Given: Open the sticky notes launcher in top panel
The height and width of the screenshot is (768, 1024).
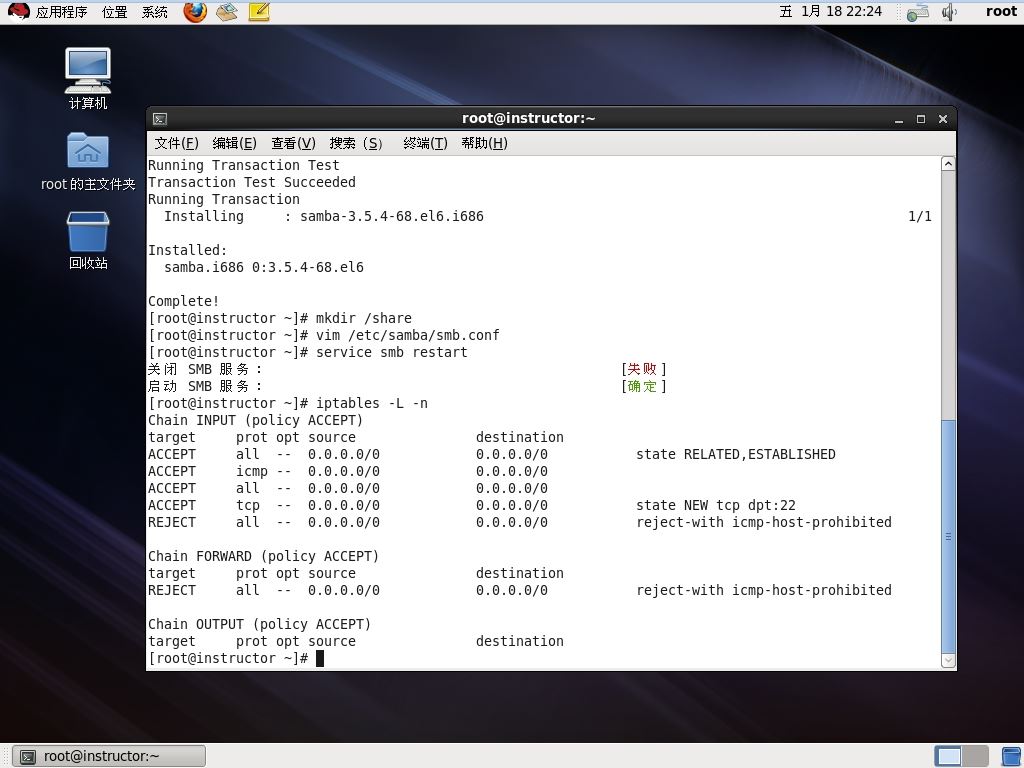Looking at the screenshot, I should coord(259,12).
